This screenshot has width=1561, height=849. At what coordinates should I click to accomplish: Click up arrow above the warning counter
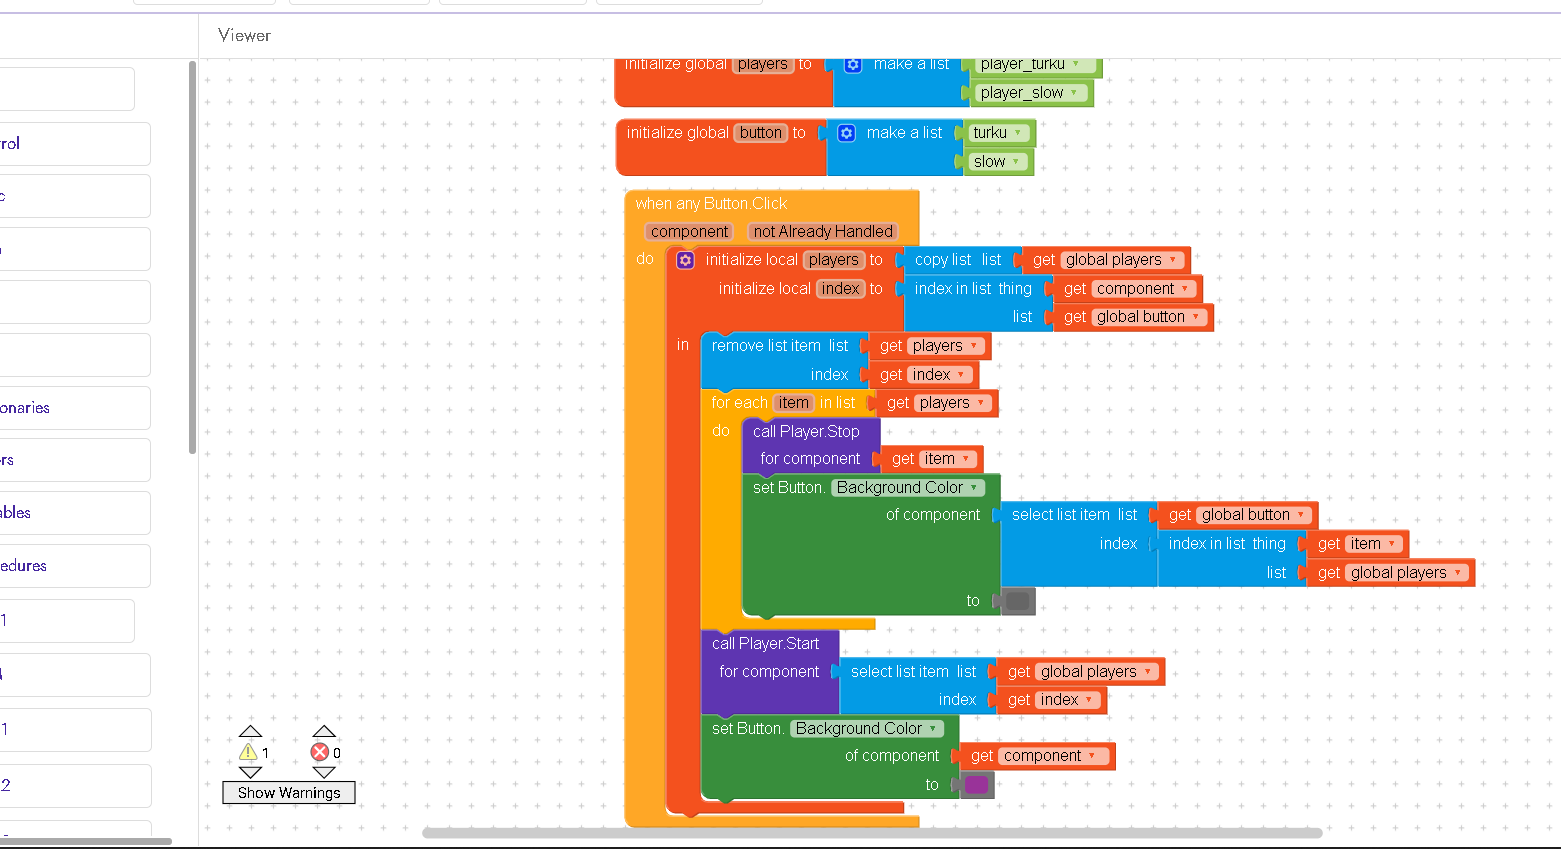point(250,731)
